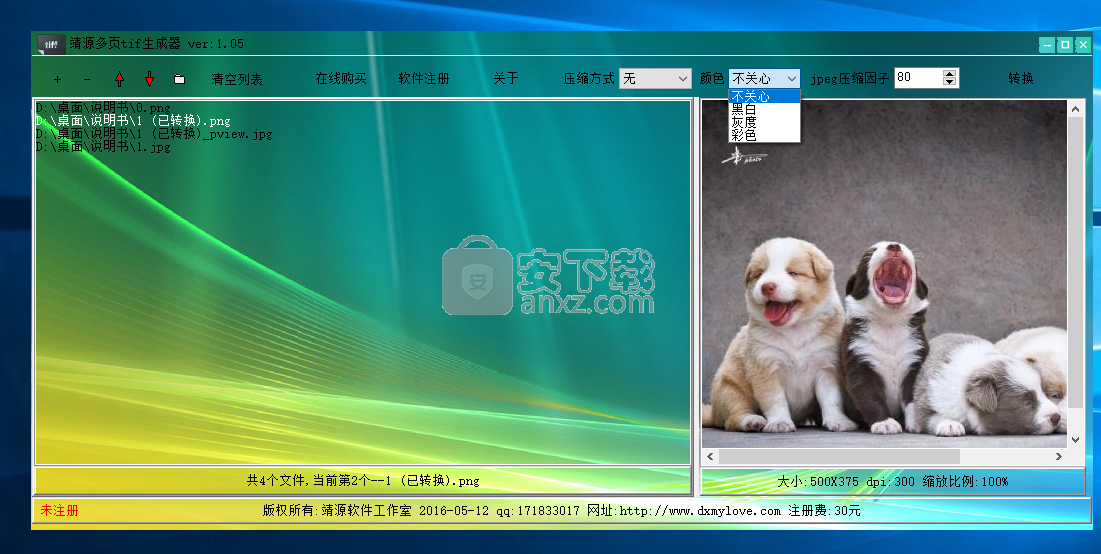
Task: Select file D:\桌面\说明书\0.png
Action: click(103, 108)
